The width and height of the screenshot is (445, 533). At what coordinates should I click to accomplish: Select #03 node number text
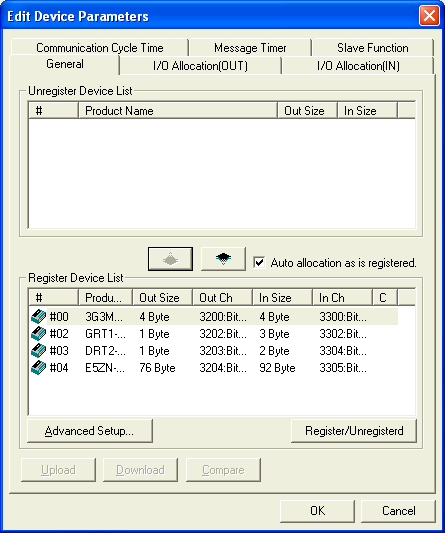[x=59, y=351]
